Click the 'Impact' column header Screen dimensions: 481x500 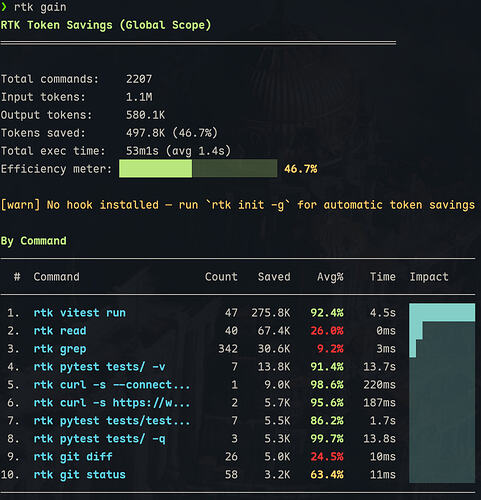tap(429, 277)
